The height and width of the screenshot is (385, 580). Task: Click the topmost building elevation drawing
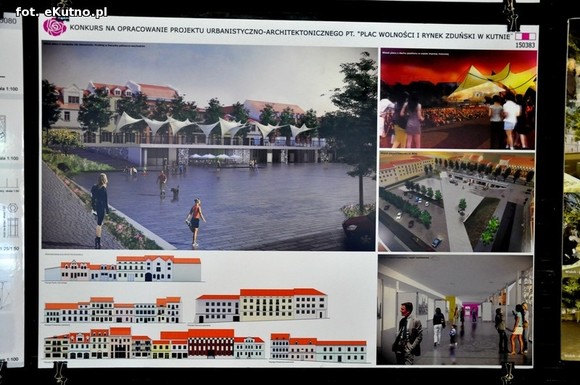pos(123,269)
